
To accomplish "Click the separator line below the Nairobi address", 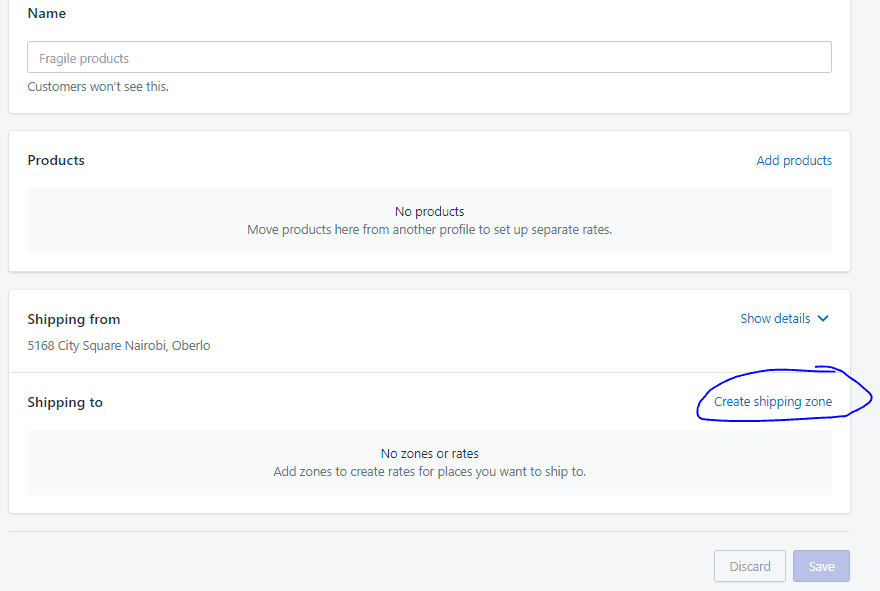I will (x=429, y=372).
